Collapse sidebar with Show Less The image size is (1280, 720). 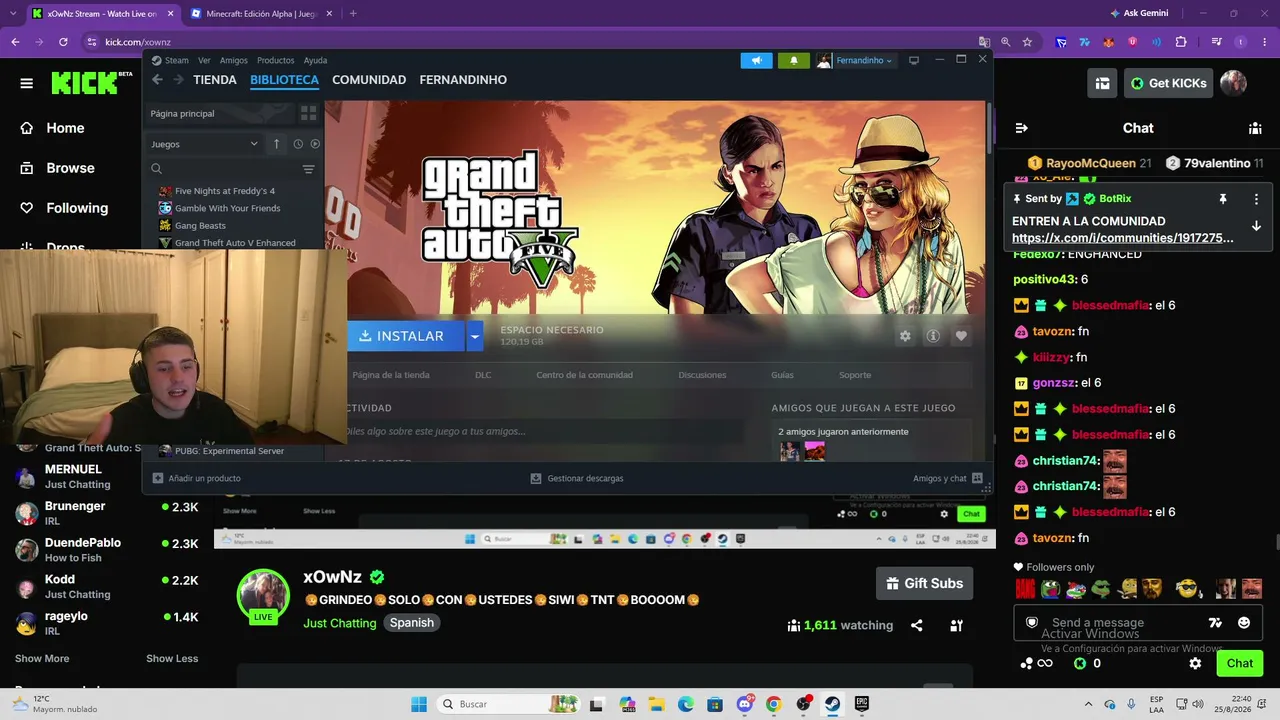(172, 658)
